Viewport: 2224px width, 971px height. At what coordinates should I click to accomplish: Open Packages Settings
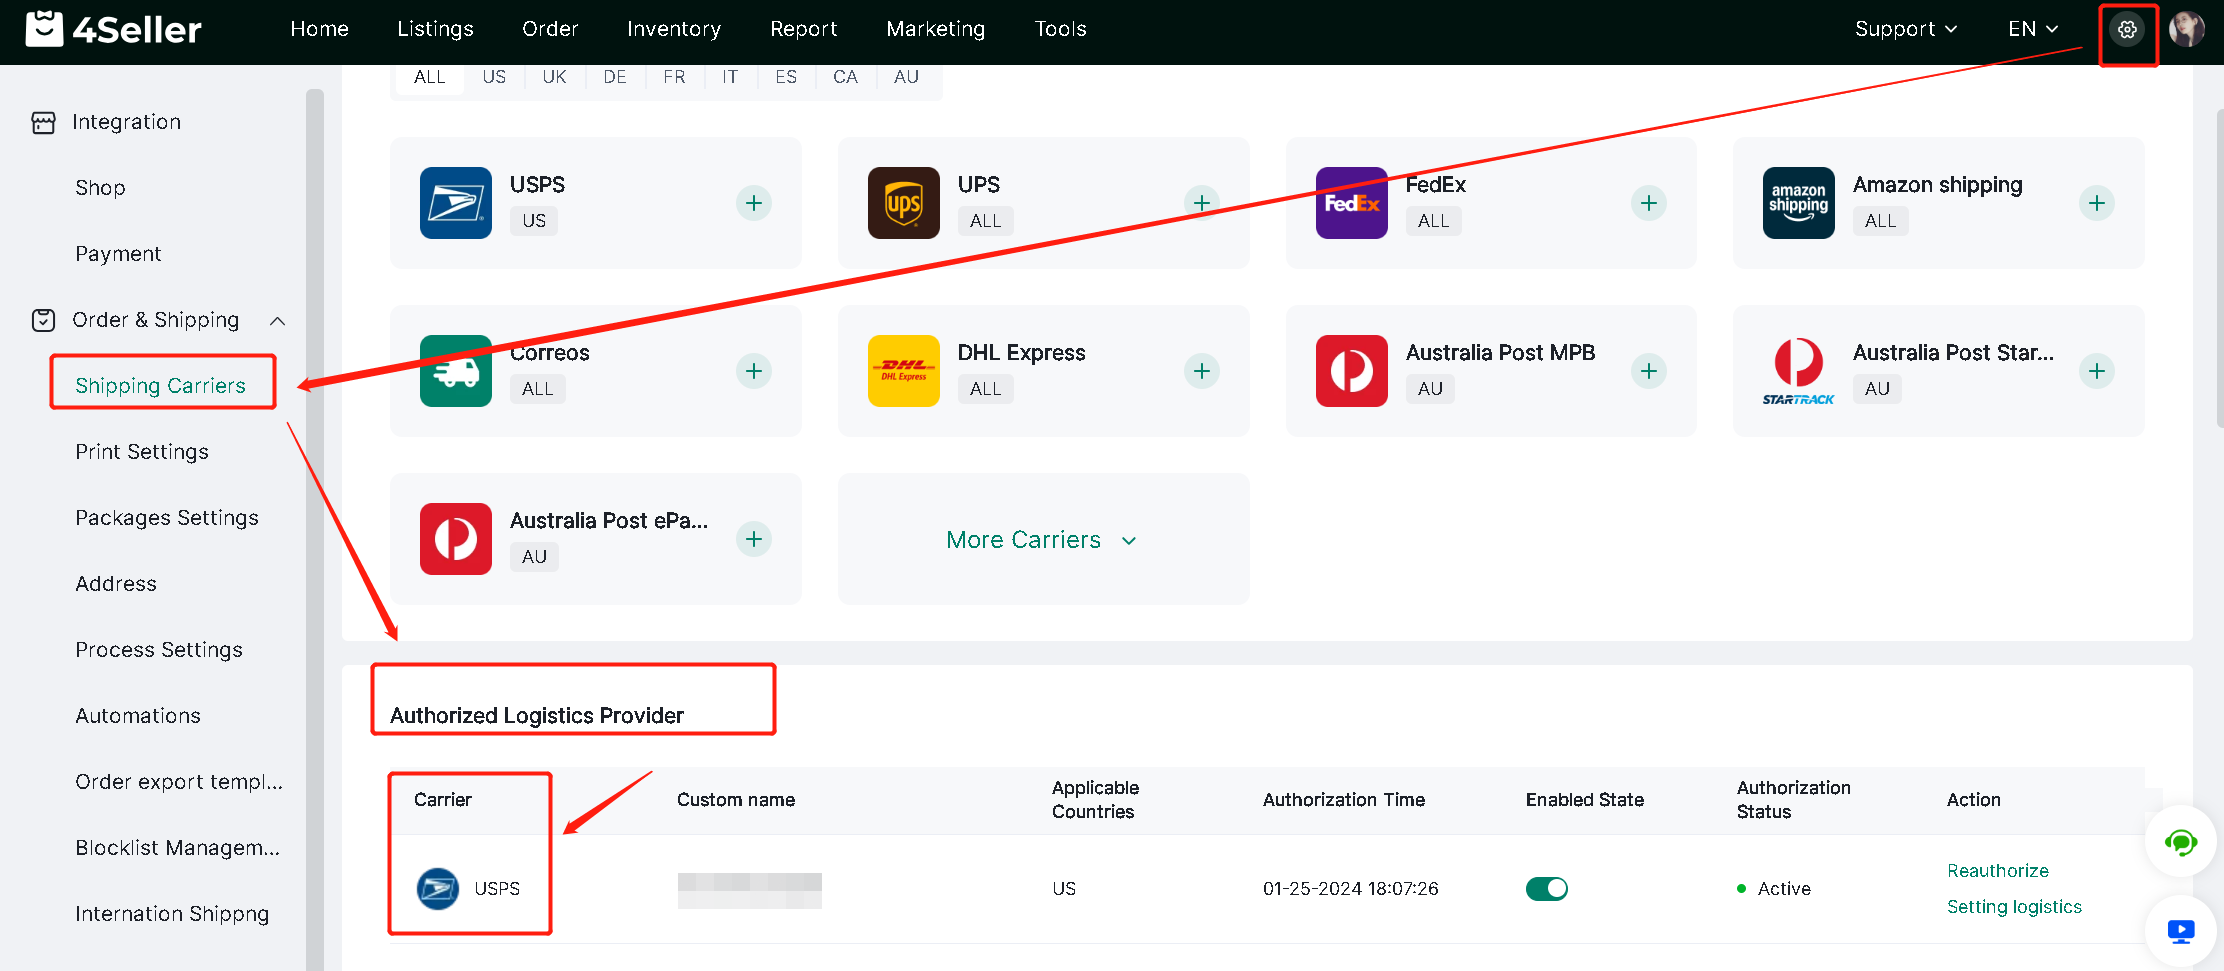pos(167,518)
